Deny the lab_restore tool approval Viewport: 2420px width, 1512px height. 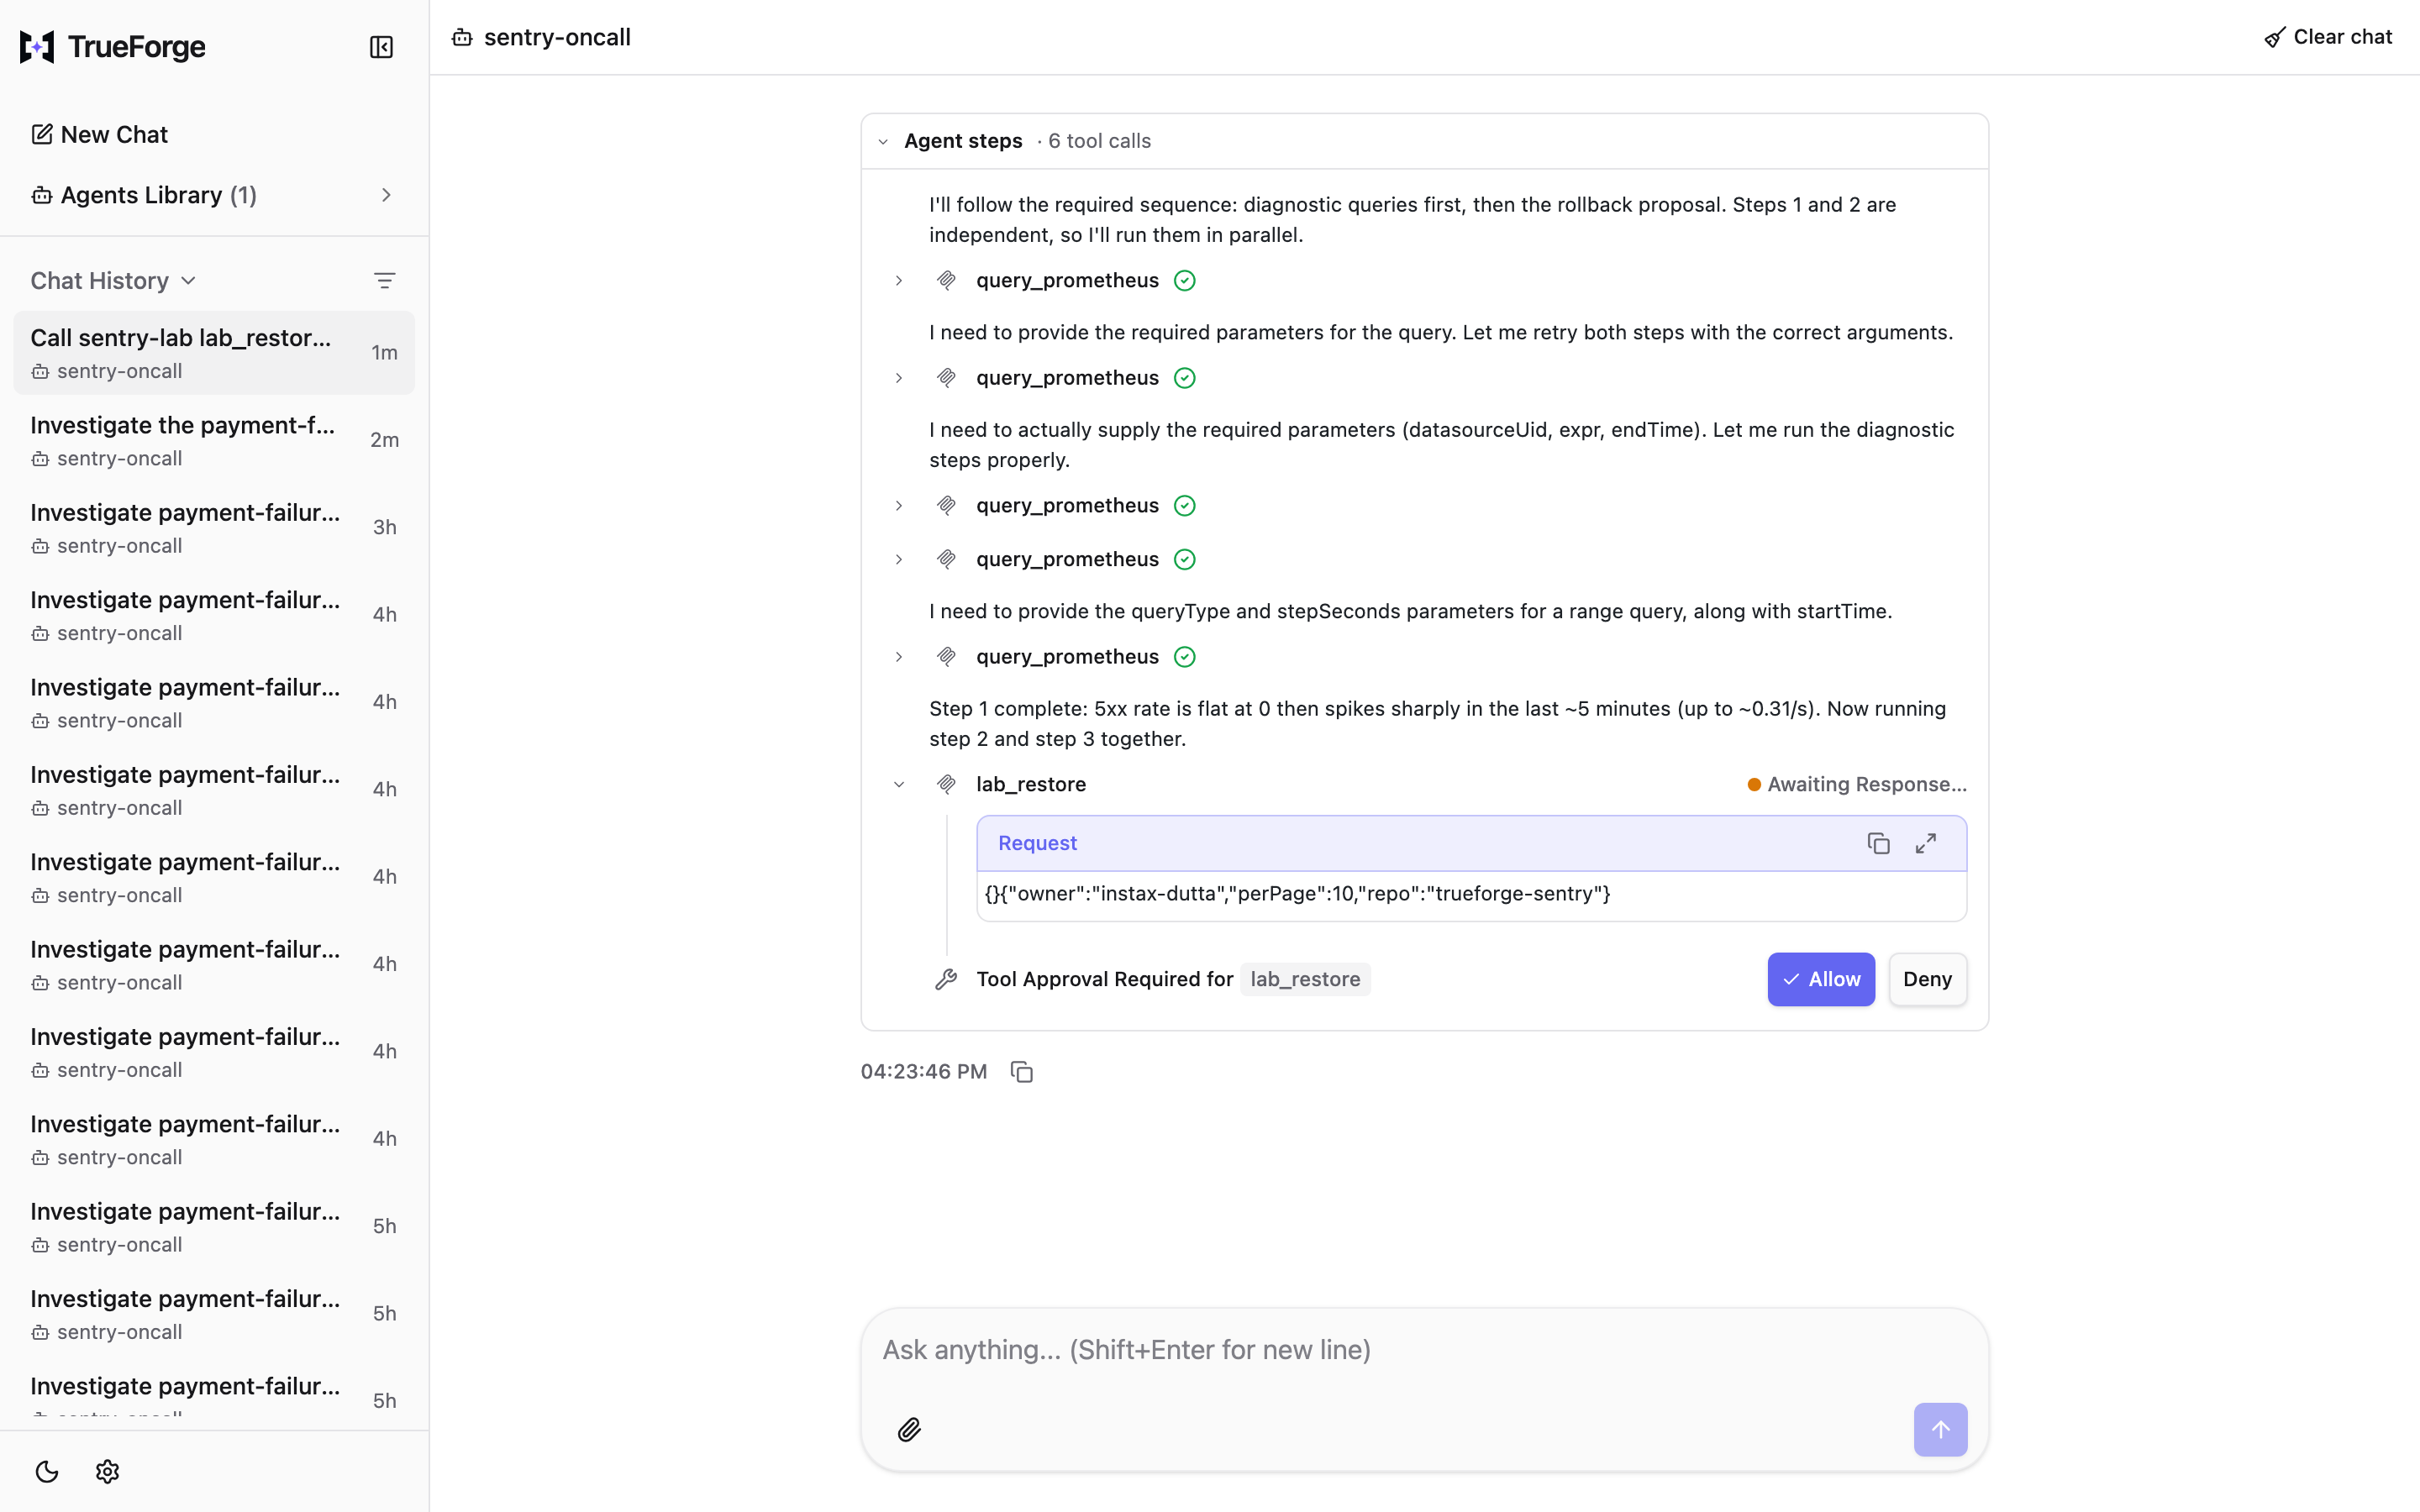[1926, 979]
